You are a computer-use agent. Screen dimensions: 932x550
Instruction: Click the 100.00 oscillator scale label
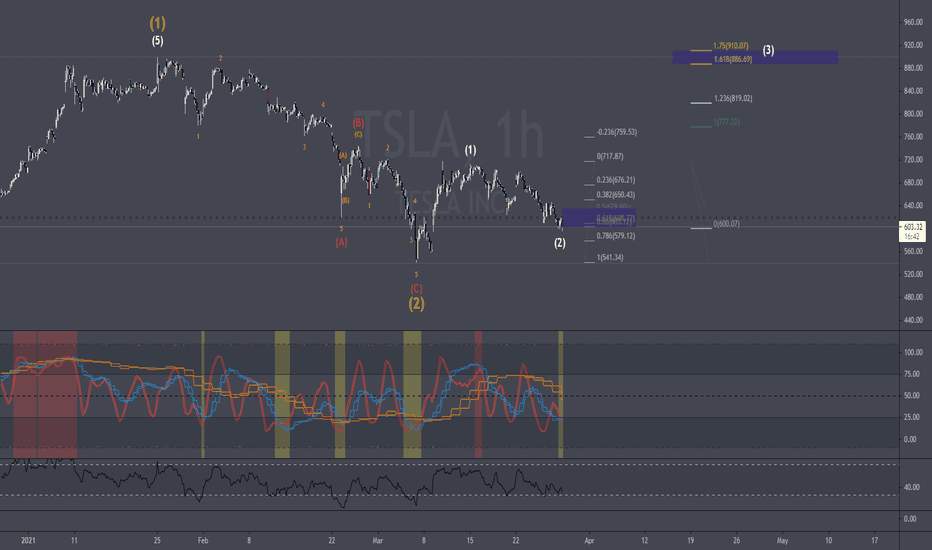[x=911, y=353]
